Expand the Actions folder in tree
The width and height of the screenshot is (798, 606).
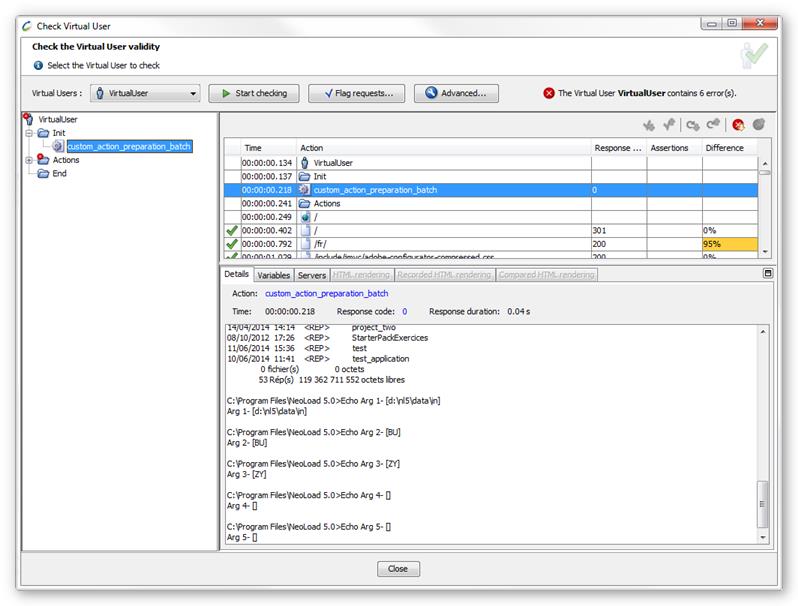(28, 160)
